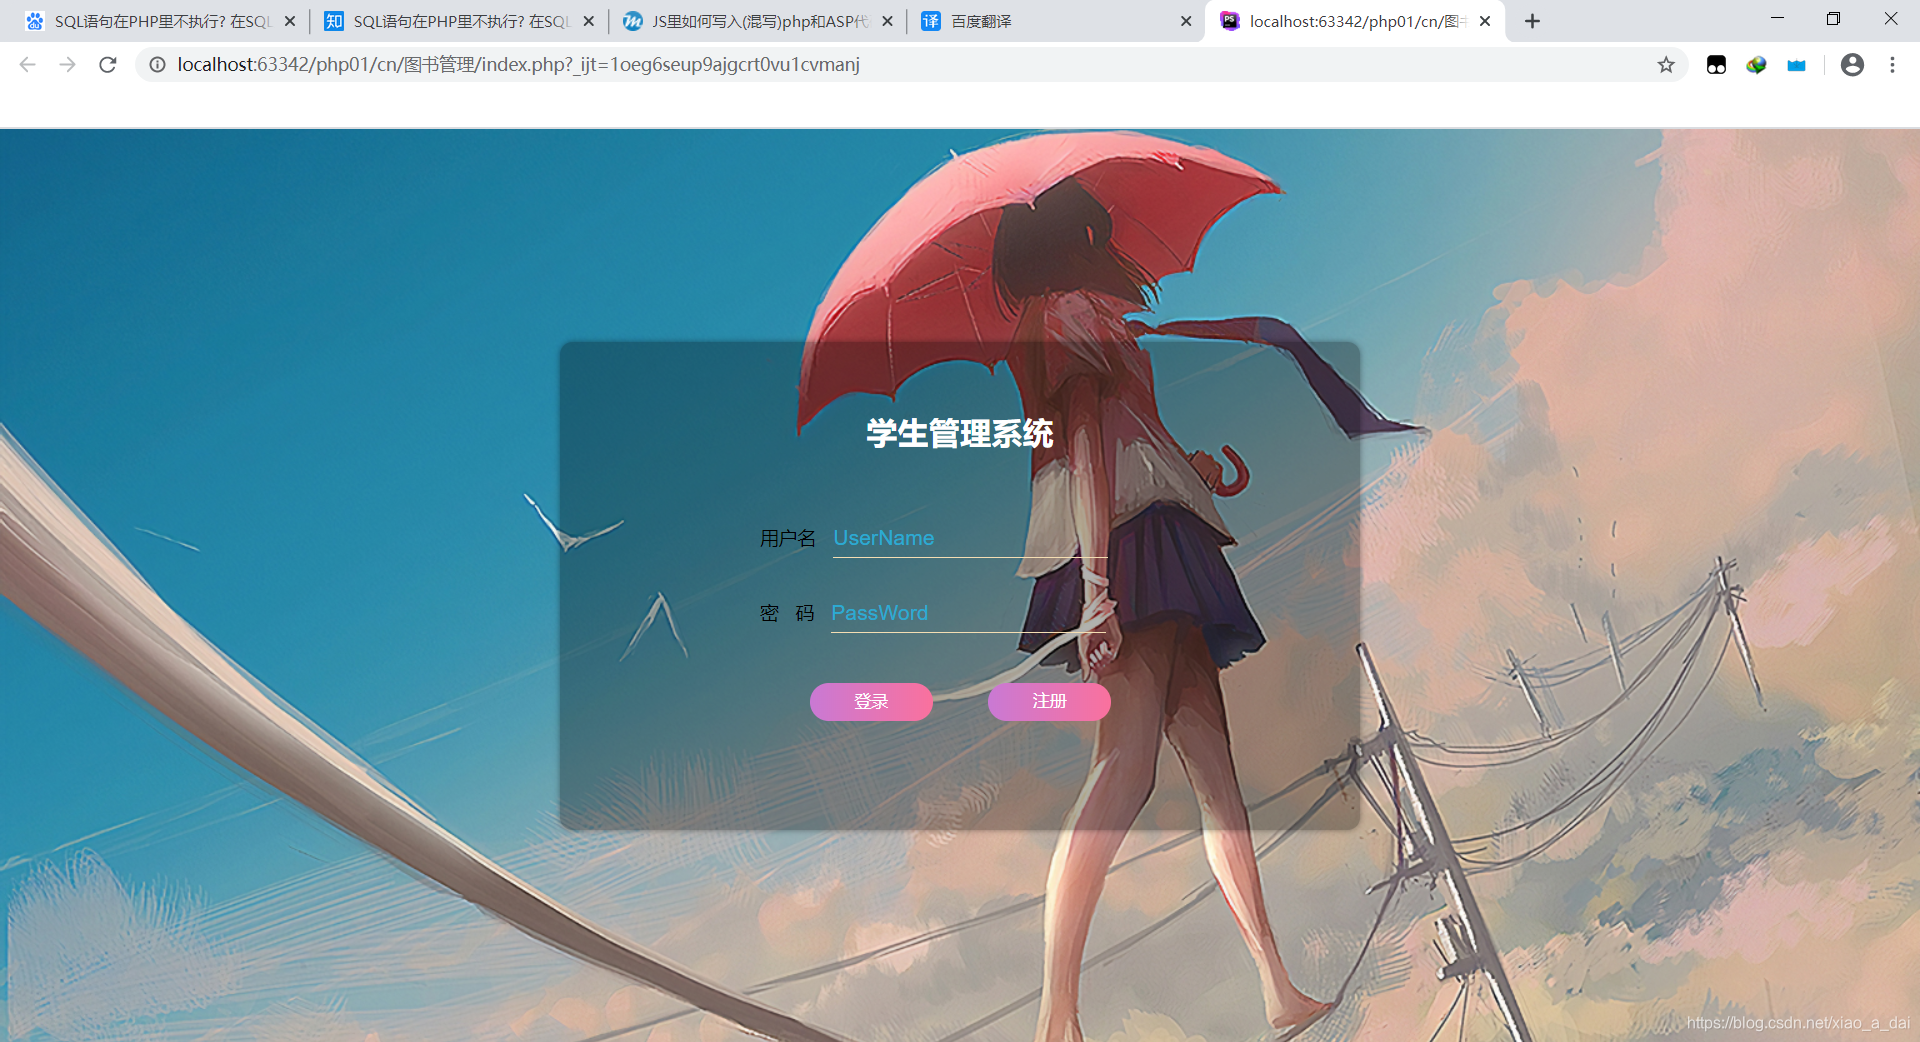Screen dimensions: 1920x1042
Task: Open the Chrome three-dot menu
Action: pyautogui.click(x=1892, y=65)
